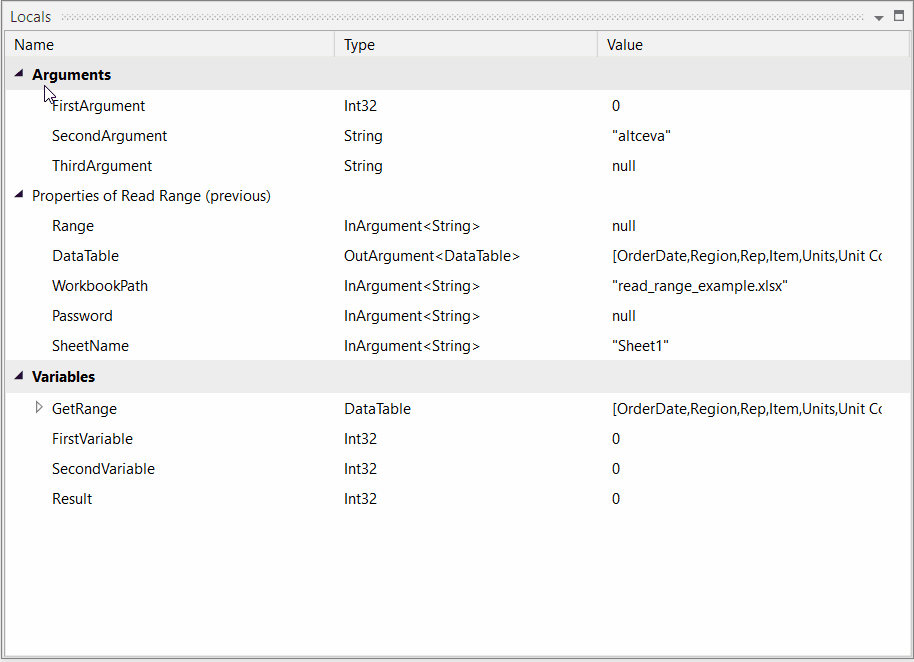Select the WorkbookPath property row
914x662 pixels.
458,286
